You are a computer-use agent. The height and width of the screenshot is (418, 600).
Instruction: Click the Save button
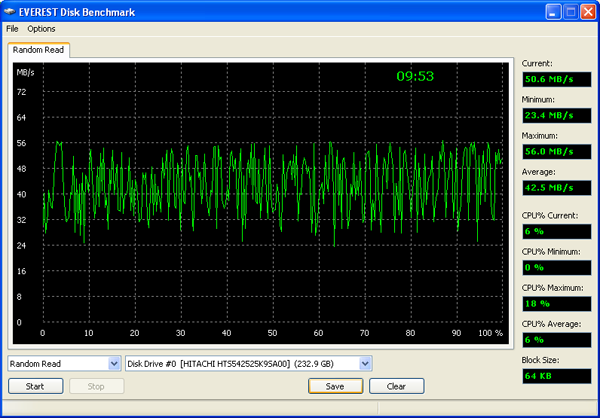[x=335, y=386]
